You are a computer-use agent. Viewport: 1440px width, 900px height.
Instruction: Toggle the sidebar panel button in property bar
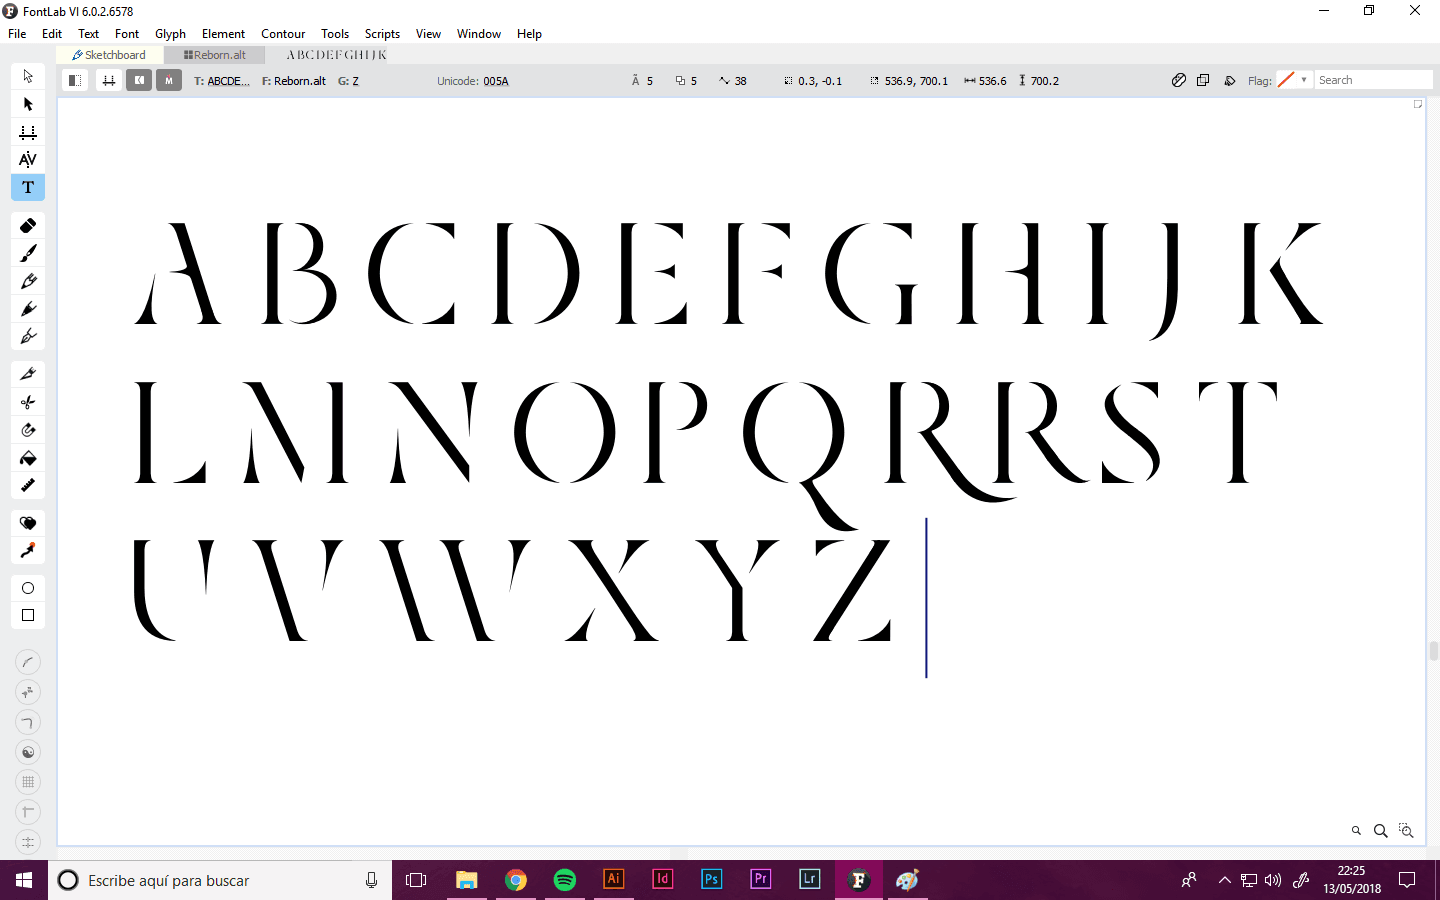[75, 80]
